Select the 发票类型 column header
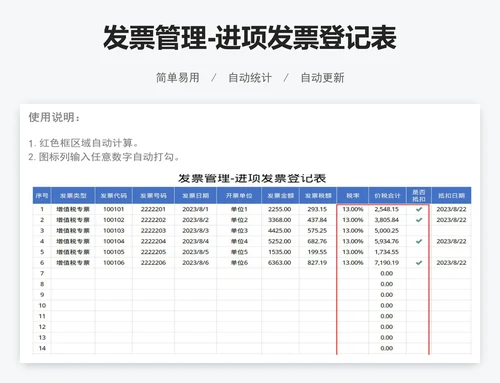This screenshot has width=500, height=383. click(x=73, y=196)
